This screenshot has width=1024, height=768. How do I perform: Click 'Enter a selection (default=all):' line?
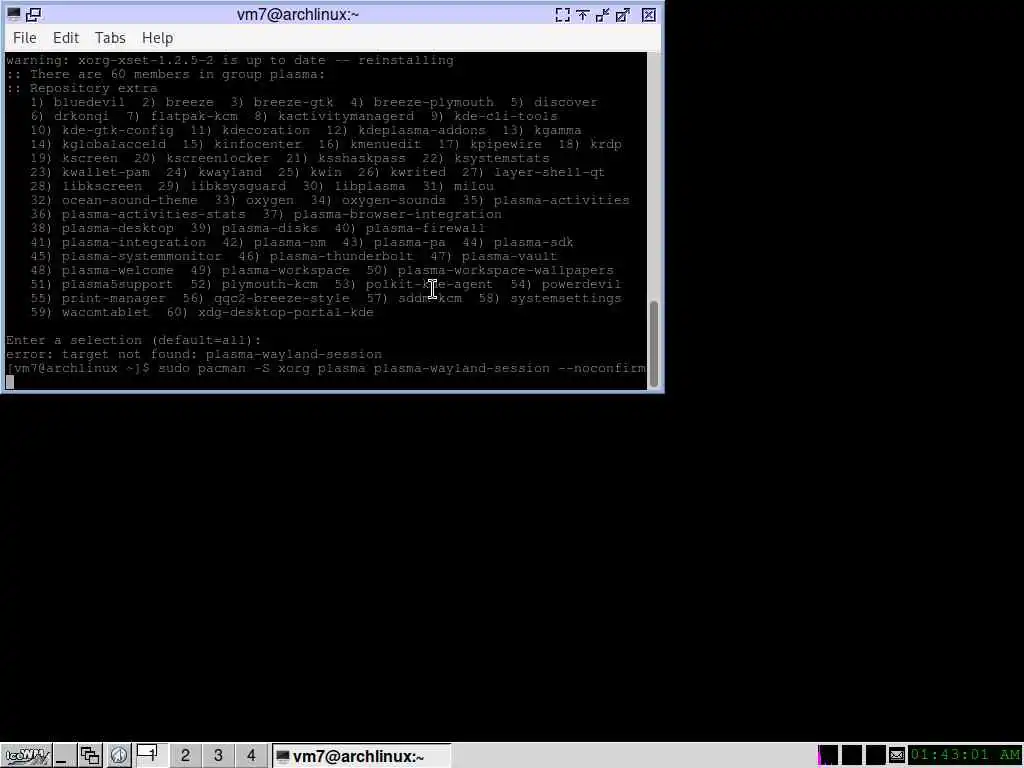point(134,340)
